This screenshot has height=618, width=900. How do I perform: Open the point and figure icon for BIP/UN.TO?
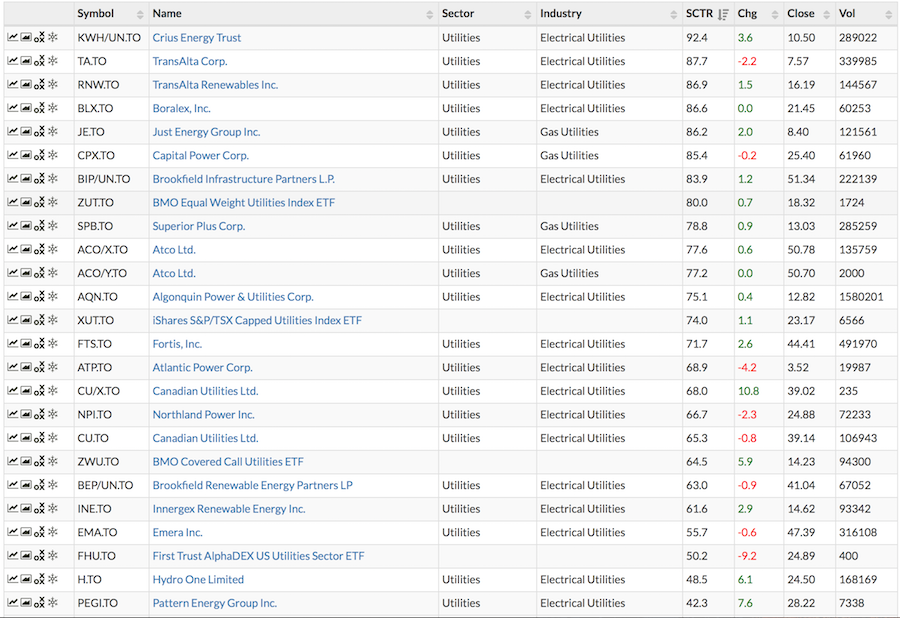(x=39, y=178)
